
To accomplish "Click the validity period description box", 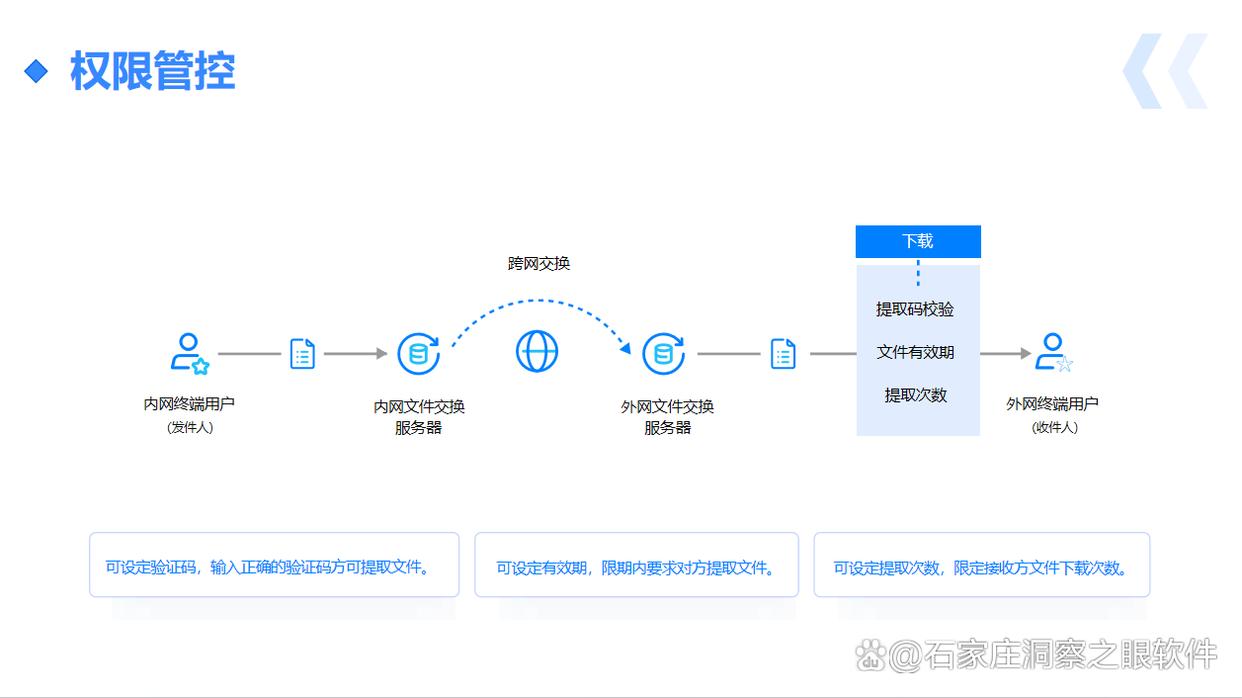I will coord(636,566).
